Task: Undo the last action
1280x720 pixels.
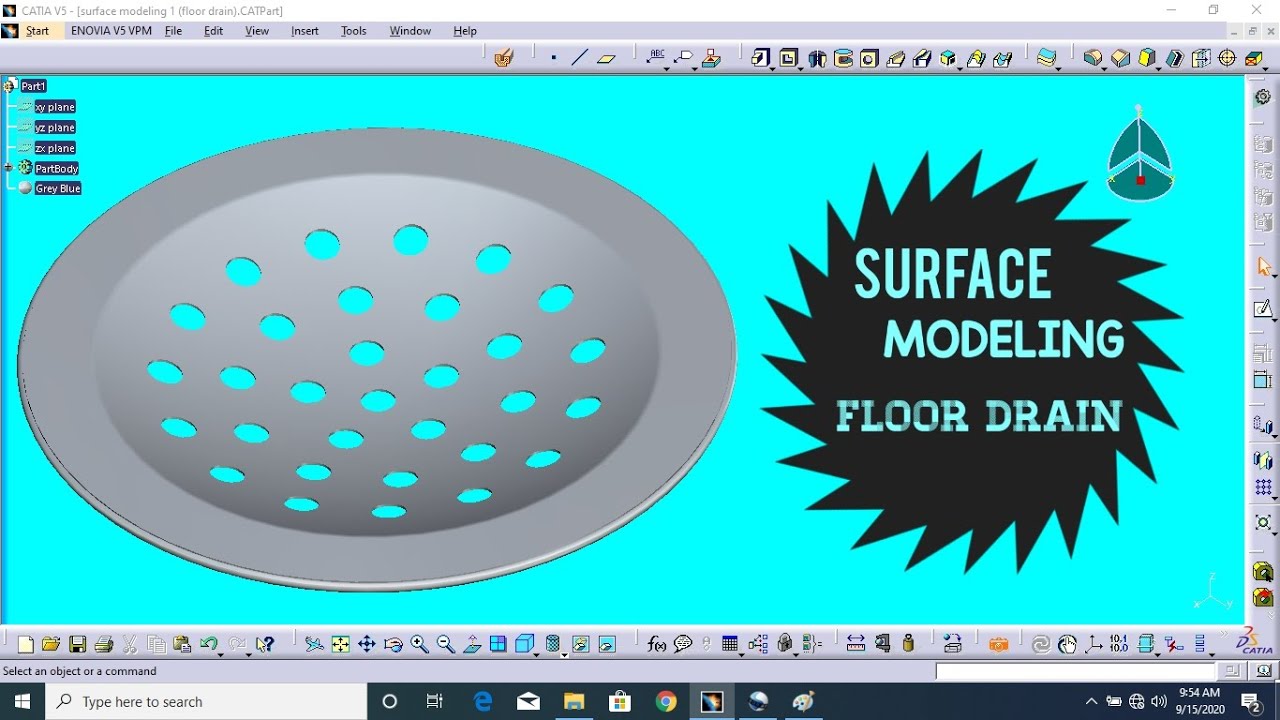Action: [x=208, y=643]
